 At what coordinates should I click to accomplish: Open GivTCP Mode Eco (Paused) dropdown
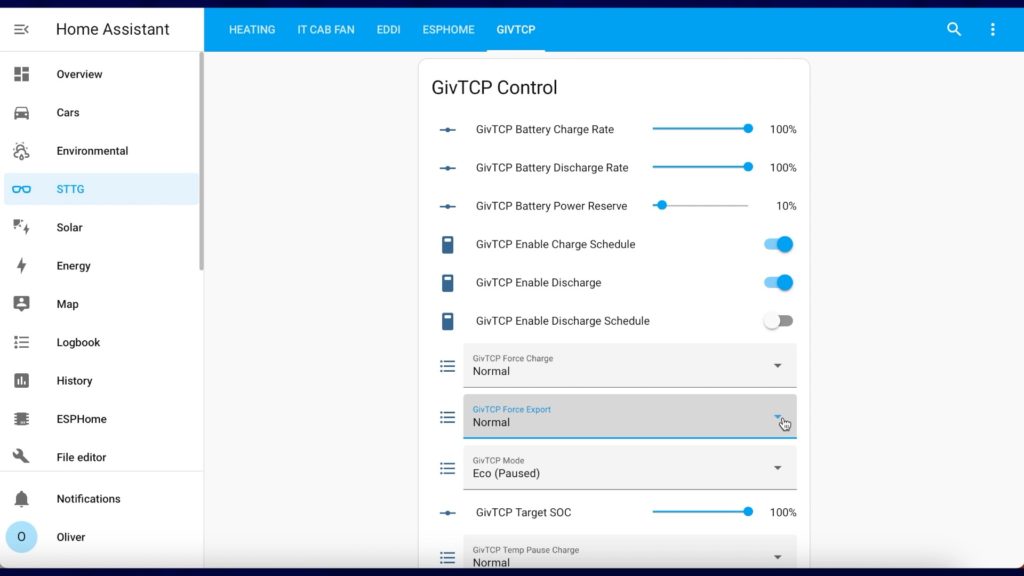click(630, 468)
